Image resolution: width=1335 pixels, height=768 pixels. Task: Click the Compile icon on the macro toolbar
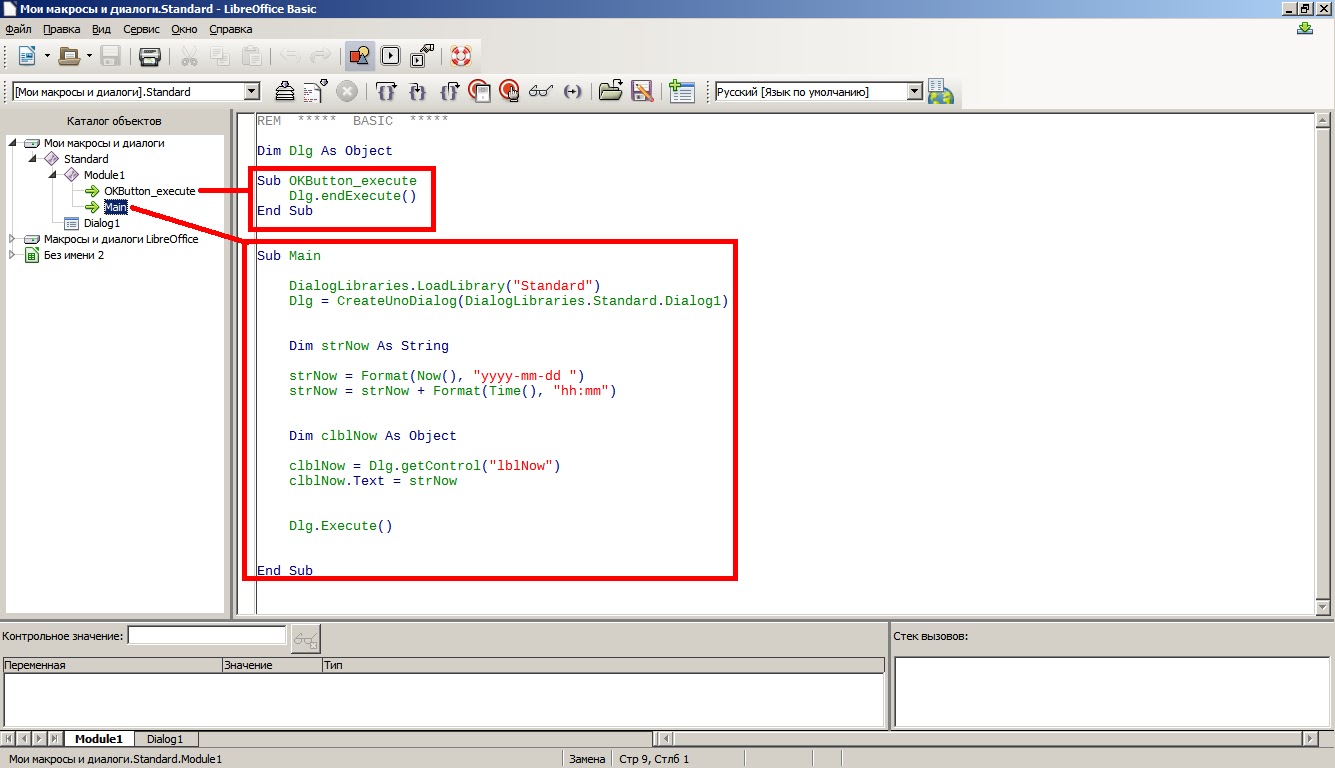pyautogui.click(x=285, y=91)
